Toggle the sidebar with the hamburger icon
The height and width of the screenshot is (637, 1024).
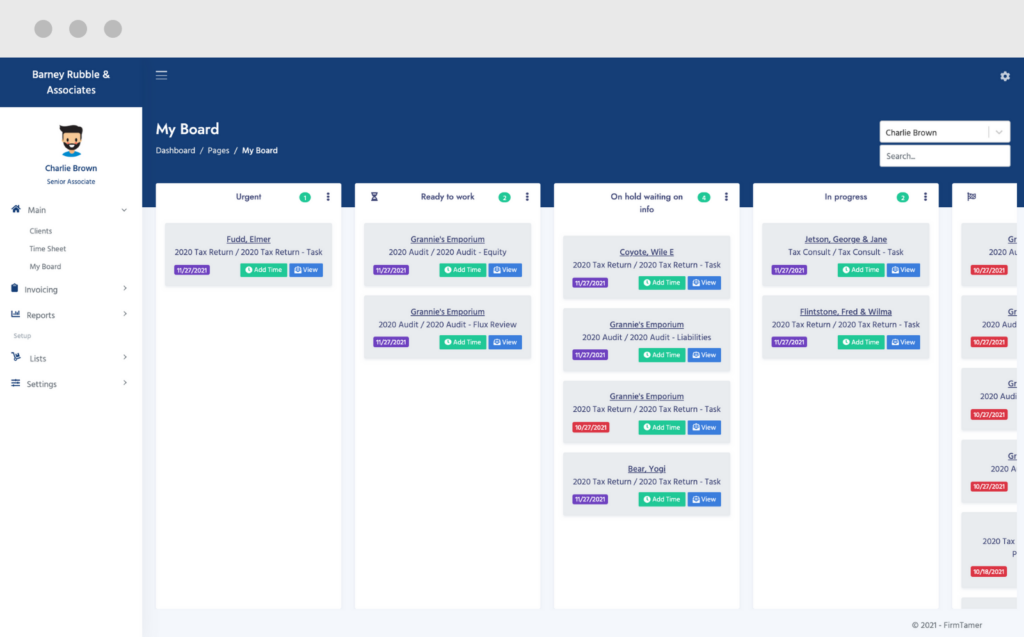coord(161,74)
